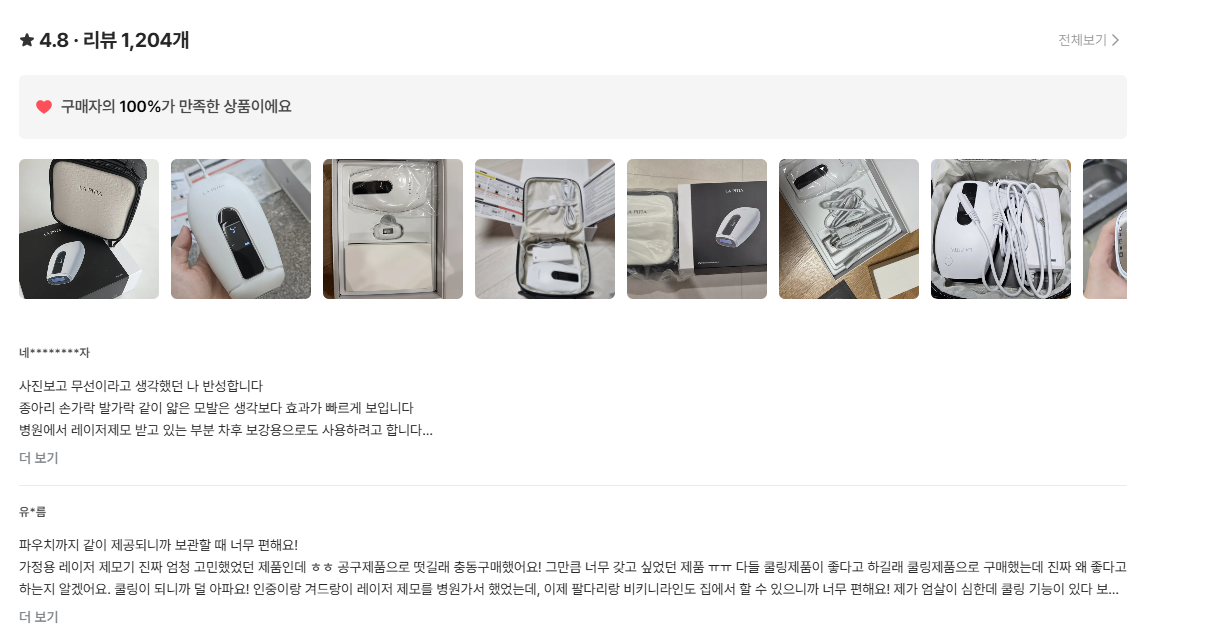
Task: Click the 100% satisfied buyers banner
Action: [x=573, y=107]
